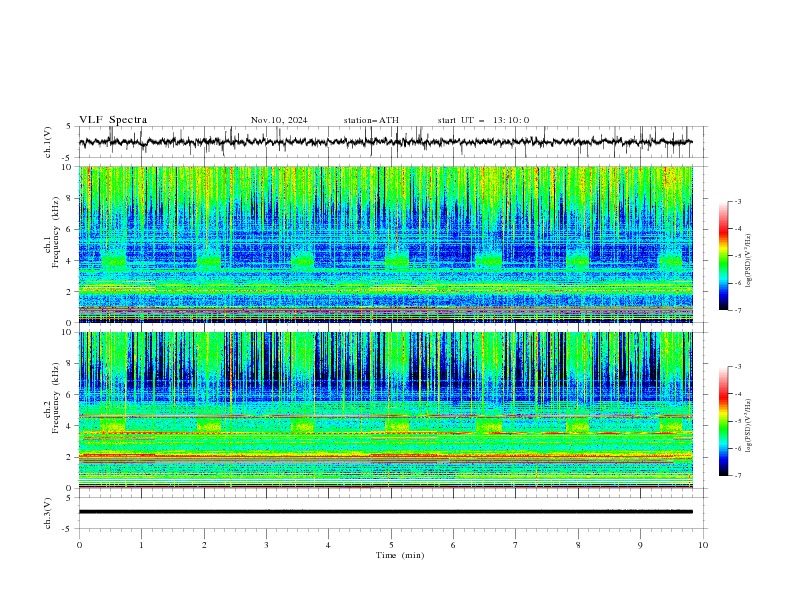The image size is (792, 612).
Task: Click the time axis tick label "3"
Action: (266, 545)
